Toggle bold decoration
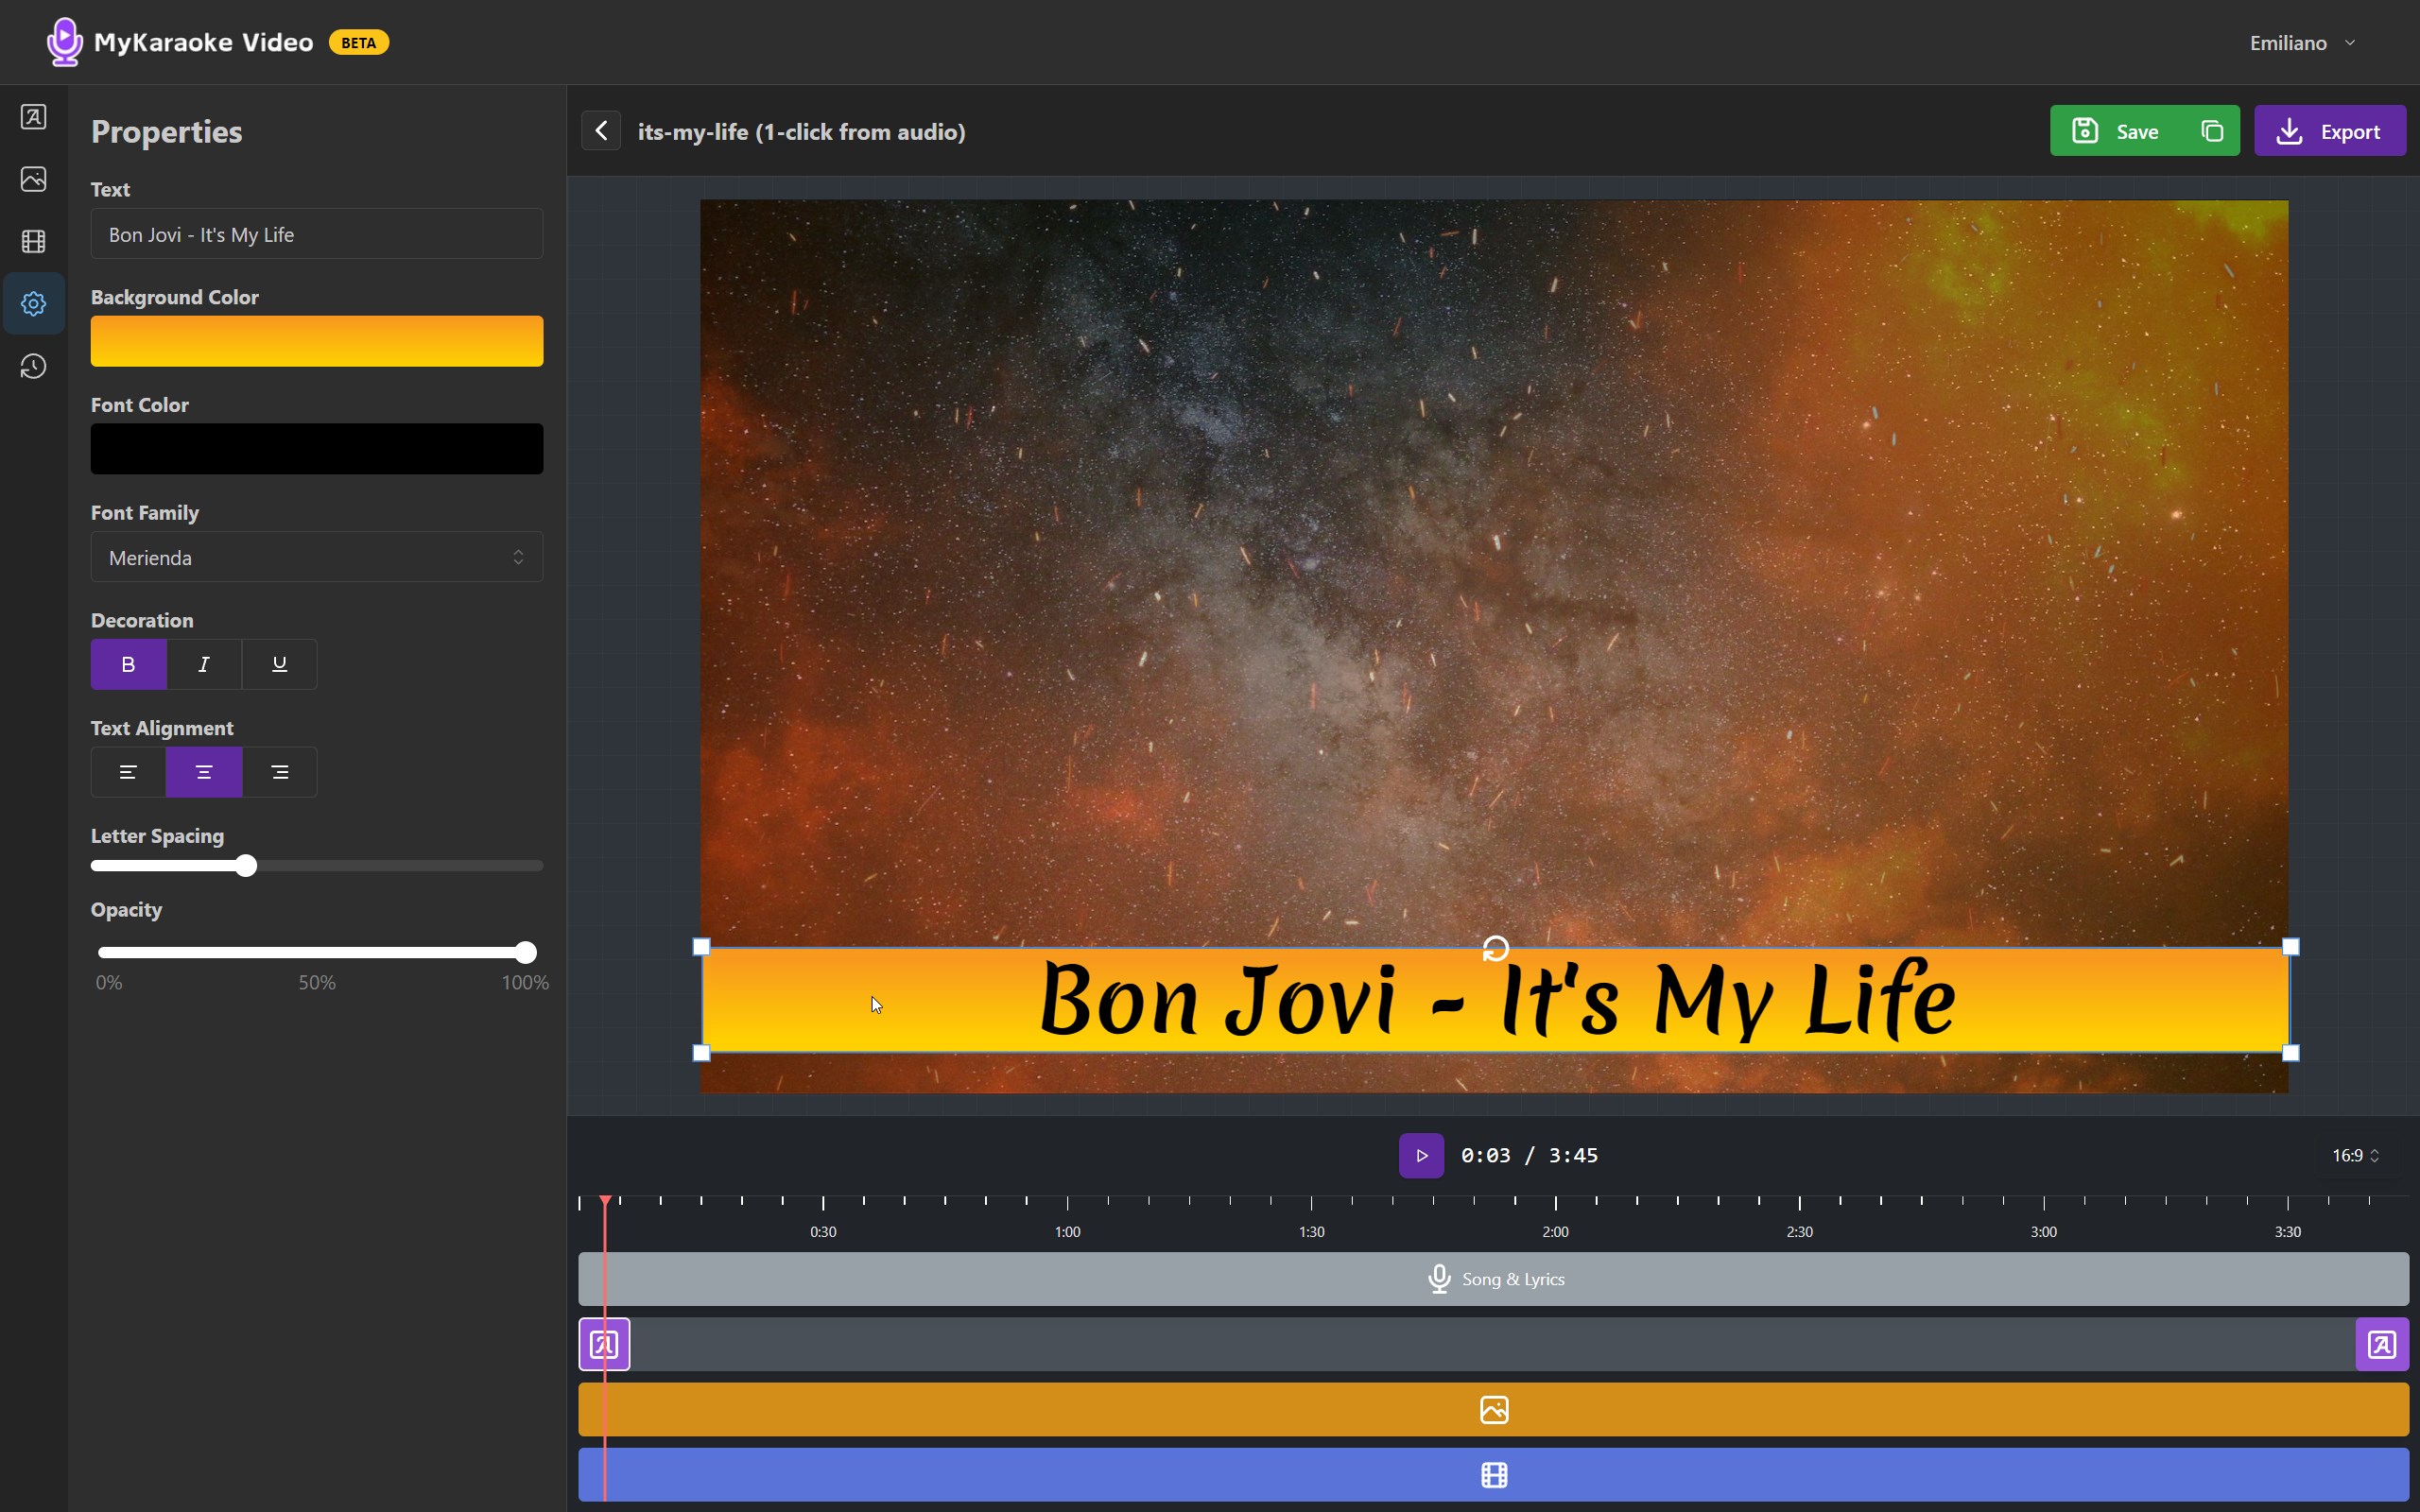Viewport: 2420px width, 1512px height. coord(128,664)
